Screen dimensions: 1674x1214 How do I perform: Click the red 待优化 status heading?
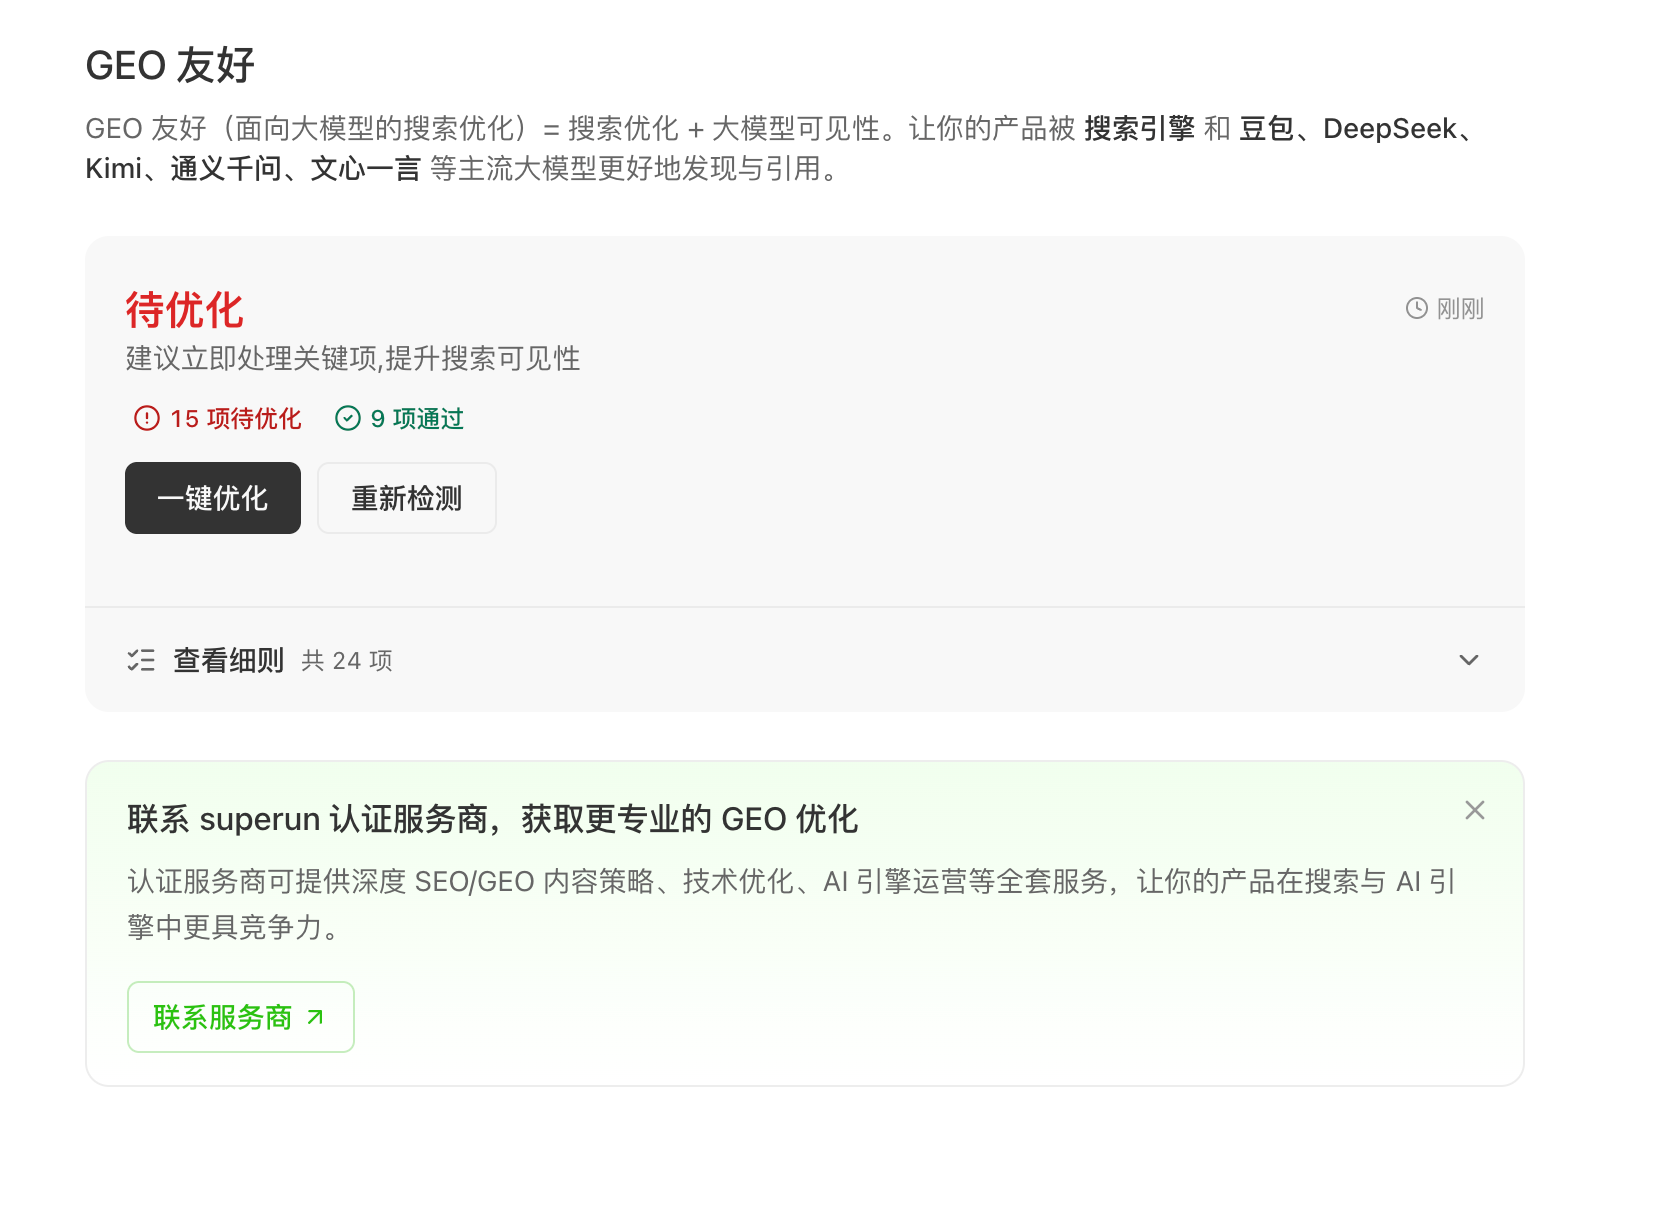(185, 310)
